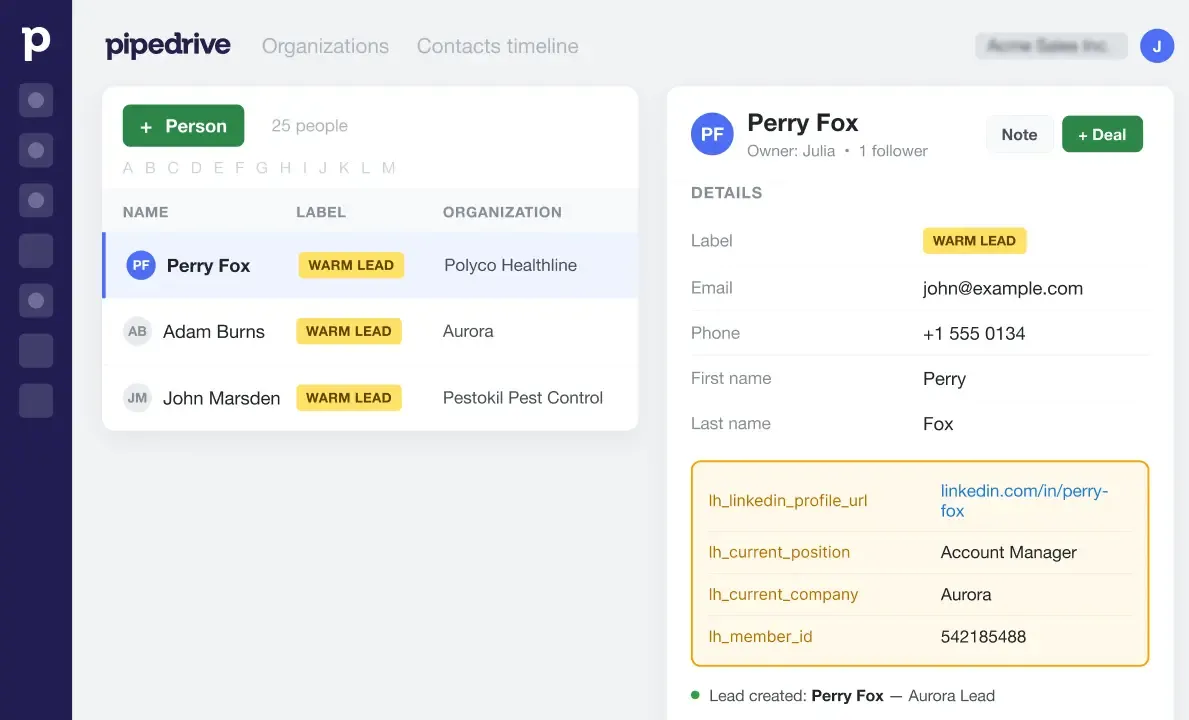The width and height of the screenshot is (1189, 720).
Task: Click the Last name value 'Fox'
Action: [938, 424]
